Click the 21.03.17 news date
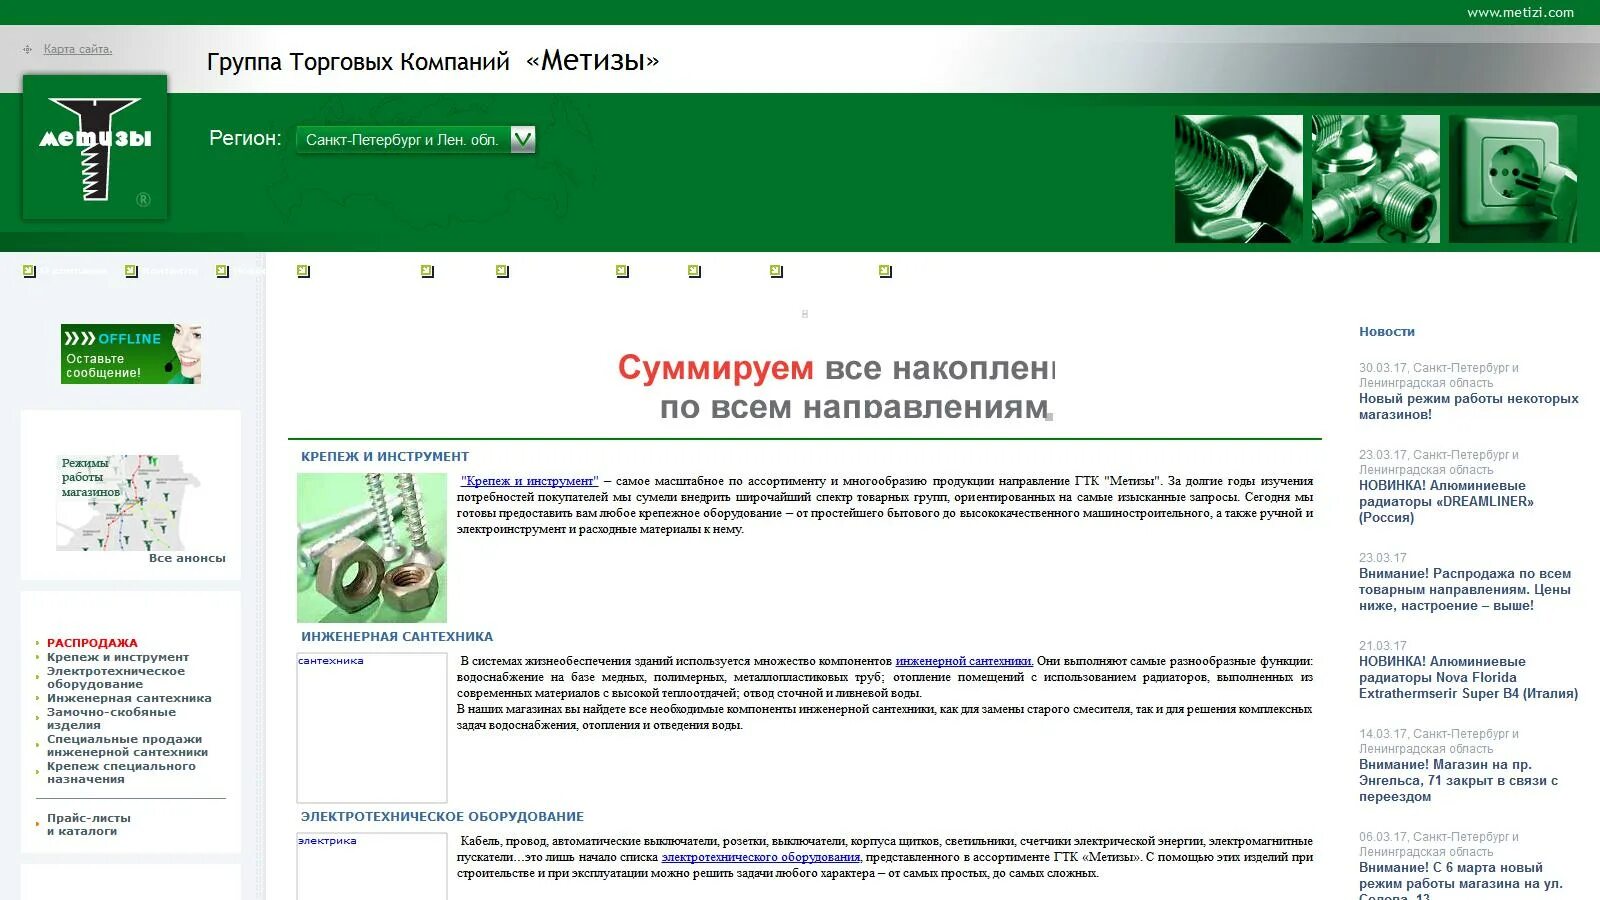1600x900 pixels. pyautogui.click(x=1382, y=646)
